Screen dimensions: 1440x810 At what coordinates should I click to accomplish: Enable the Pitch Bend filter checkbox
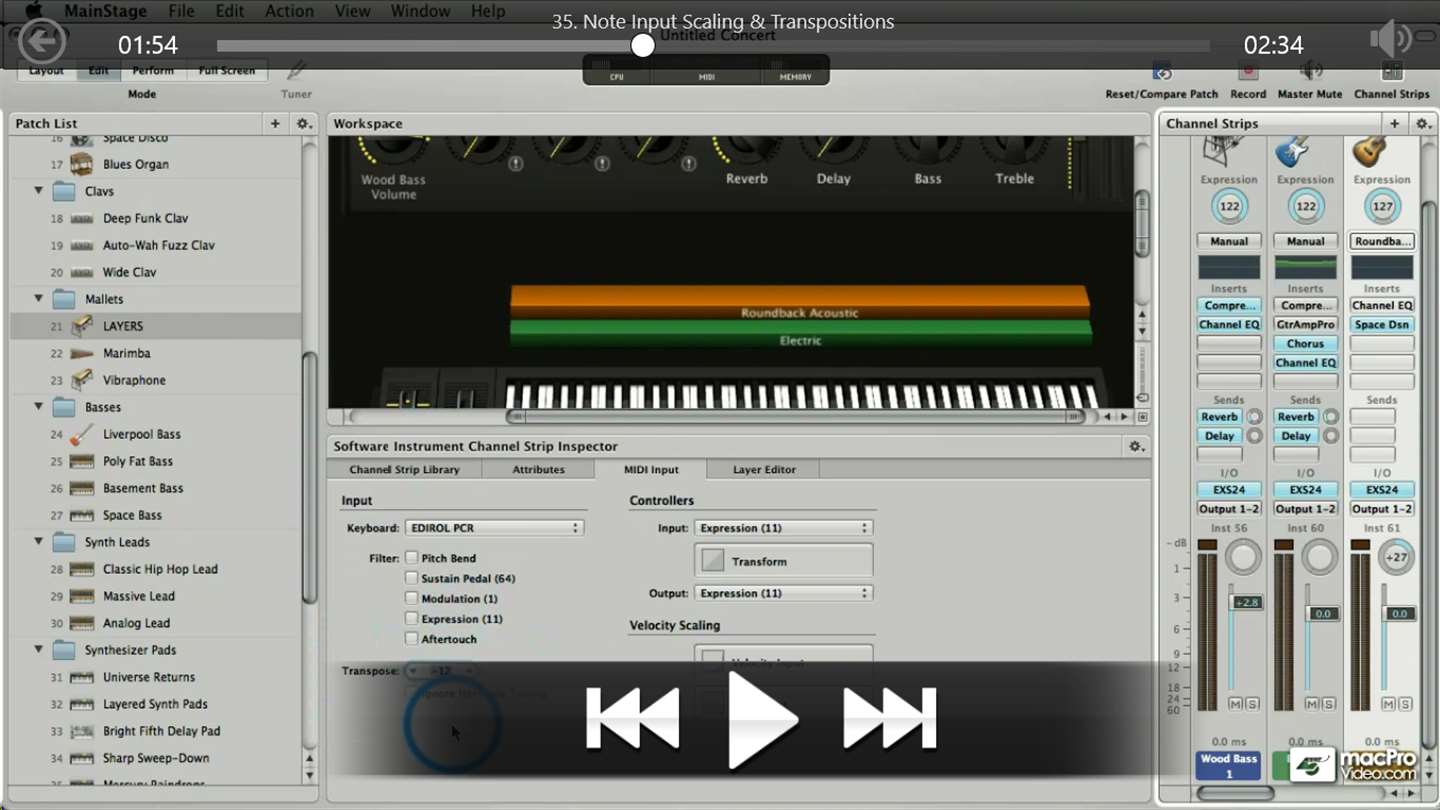point(411,558)
